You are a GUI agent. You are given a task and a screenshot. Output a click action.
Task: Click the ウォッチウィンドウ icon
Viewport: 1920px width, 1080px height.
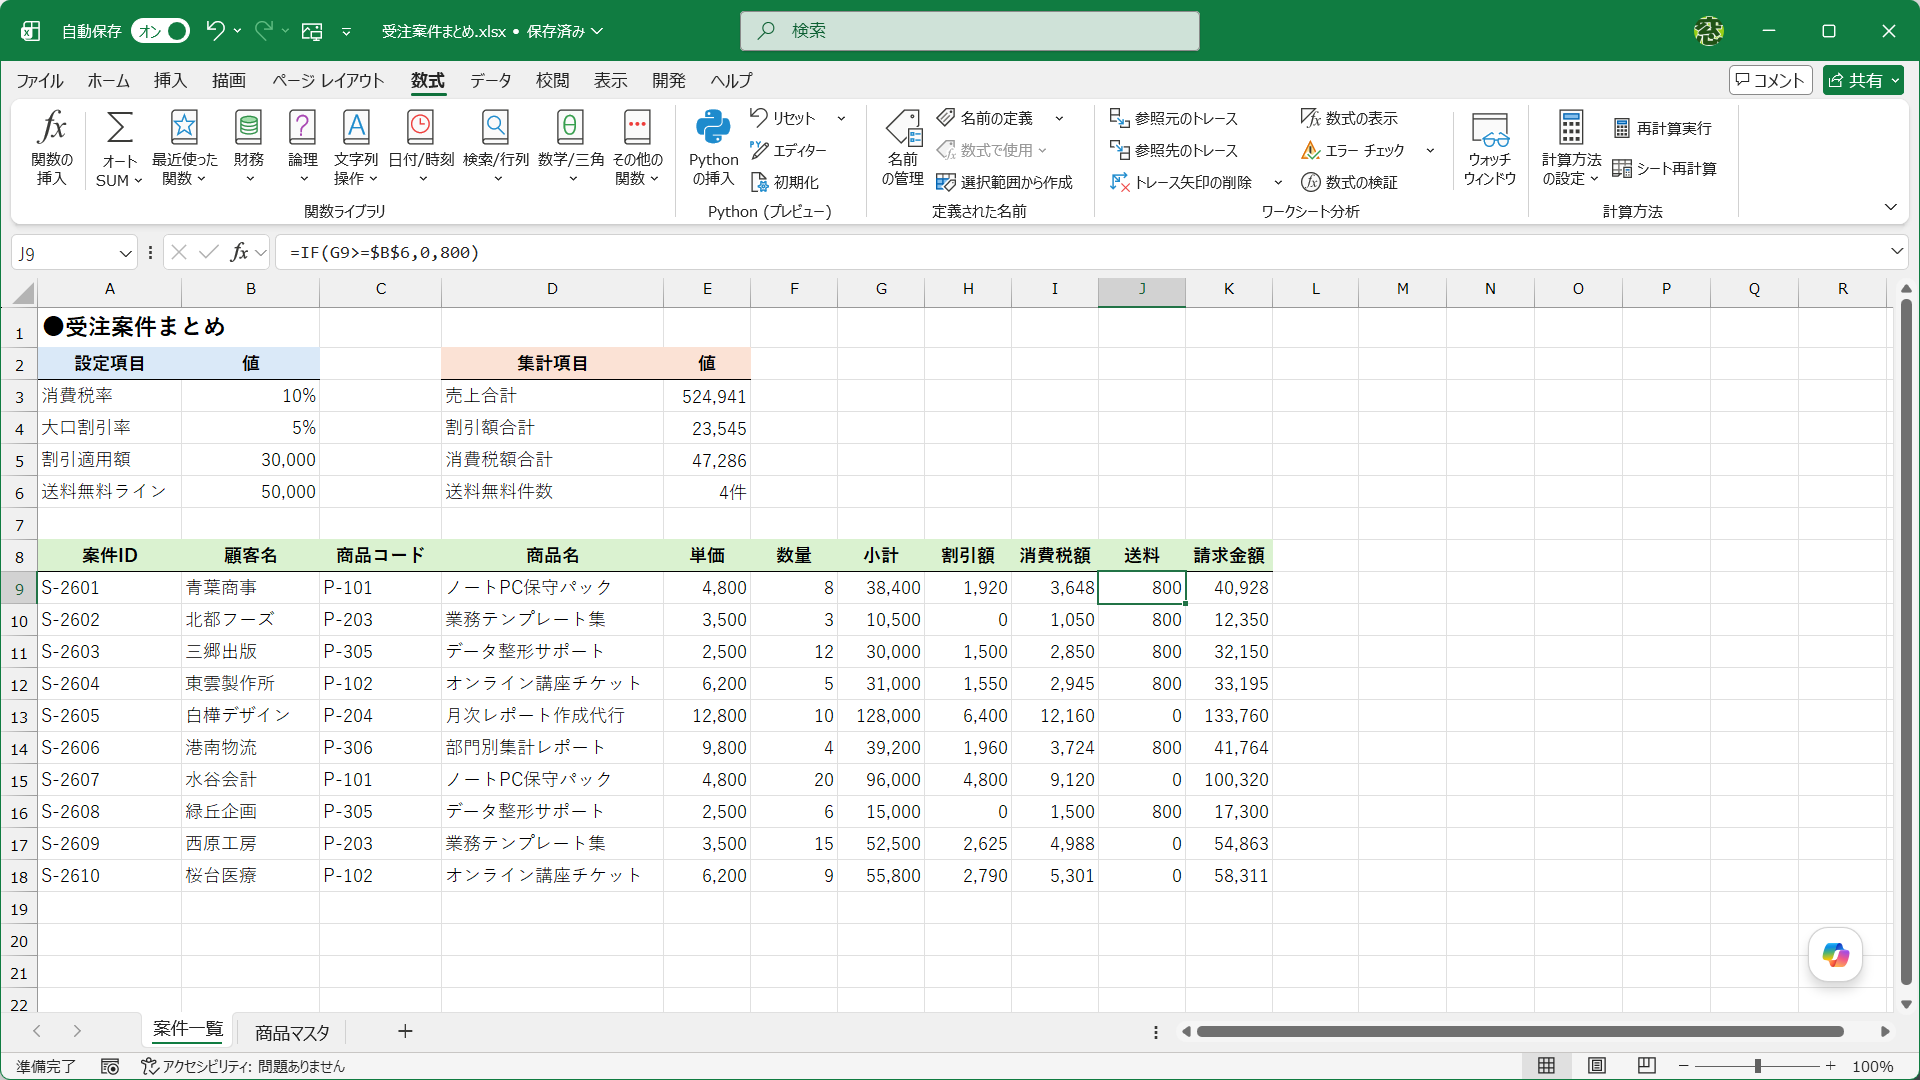tap(1489, 148)
